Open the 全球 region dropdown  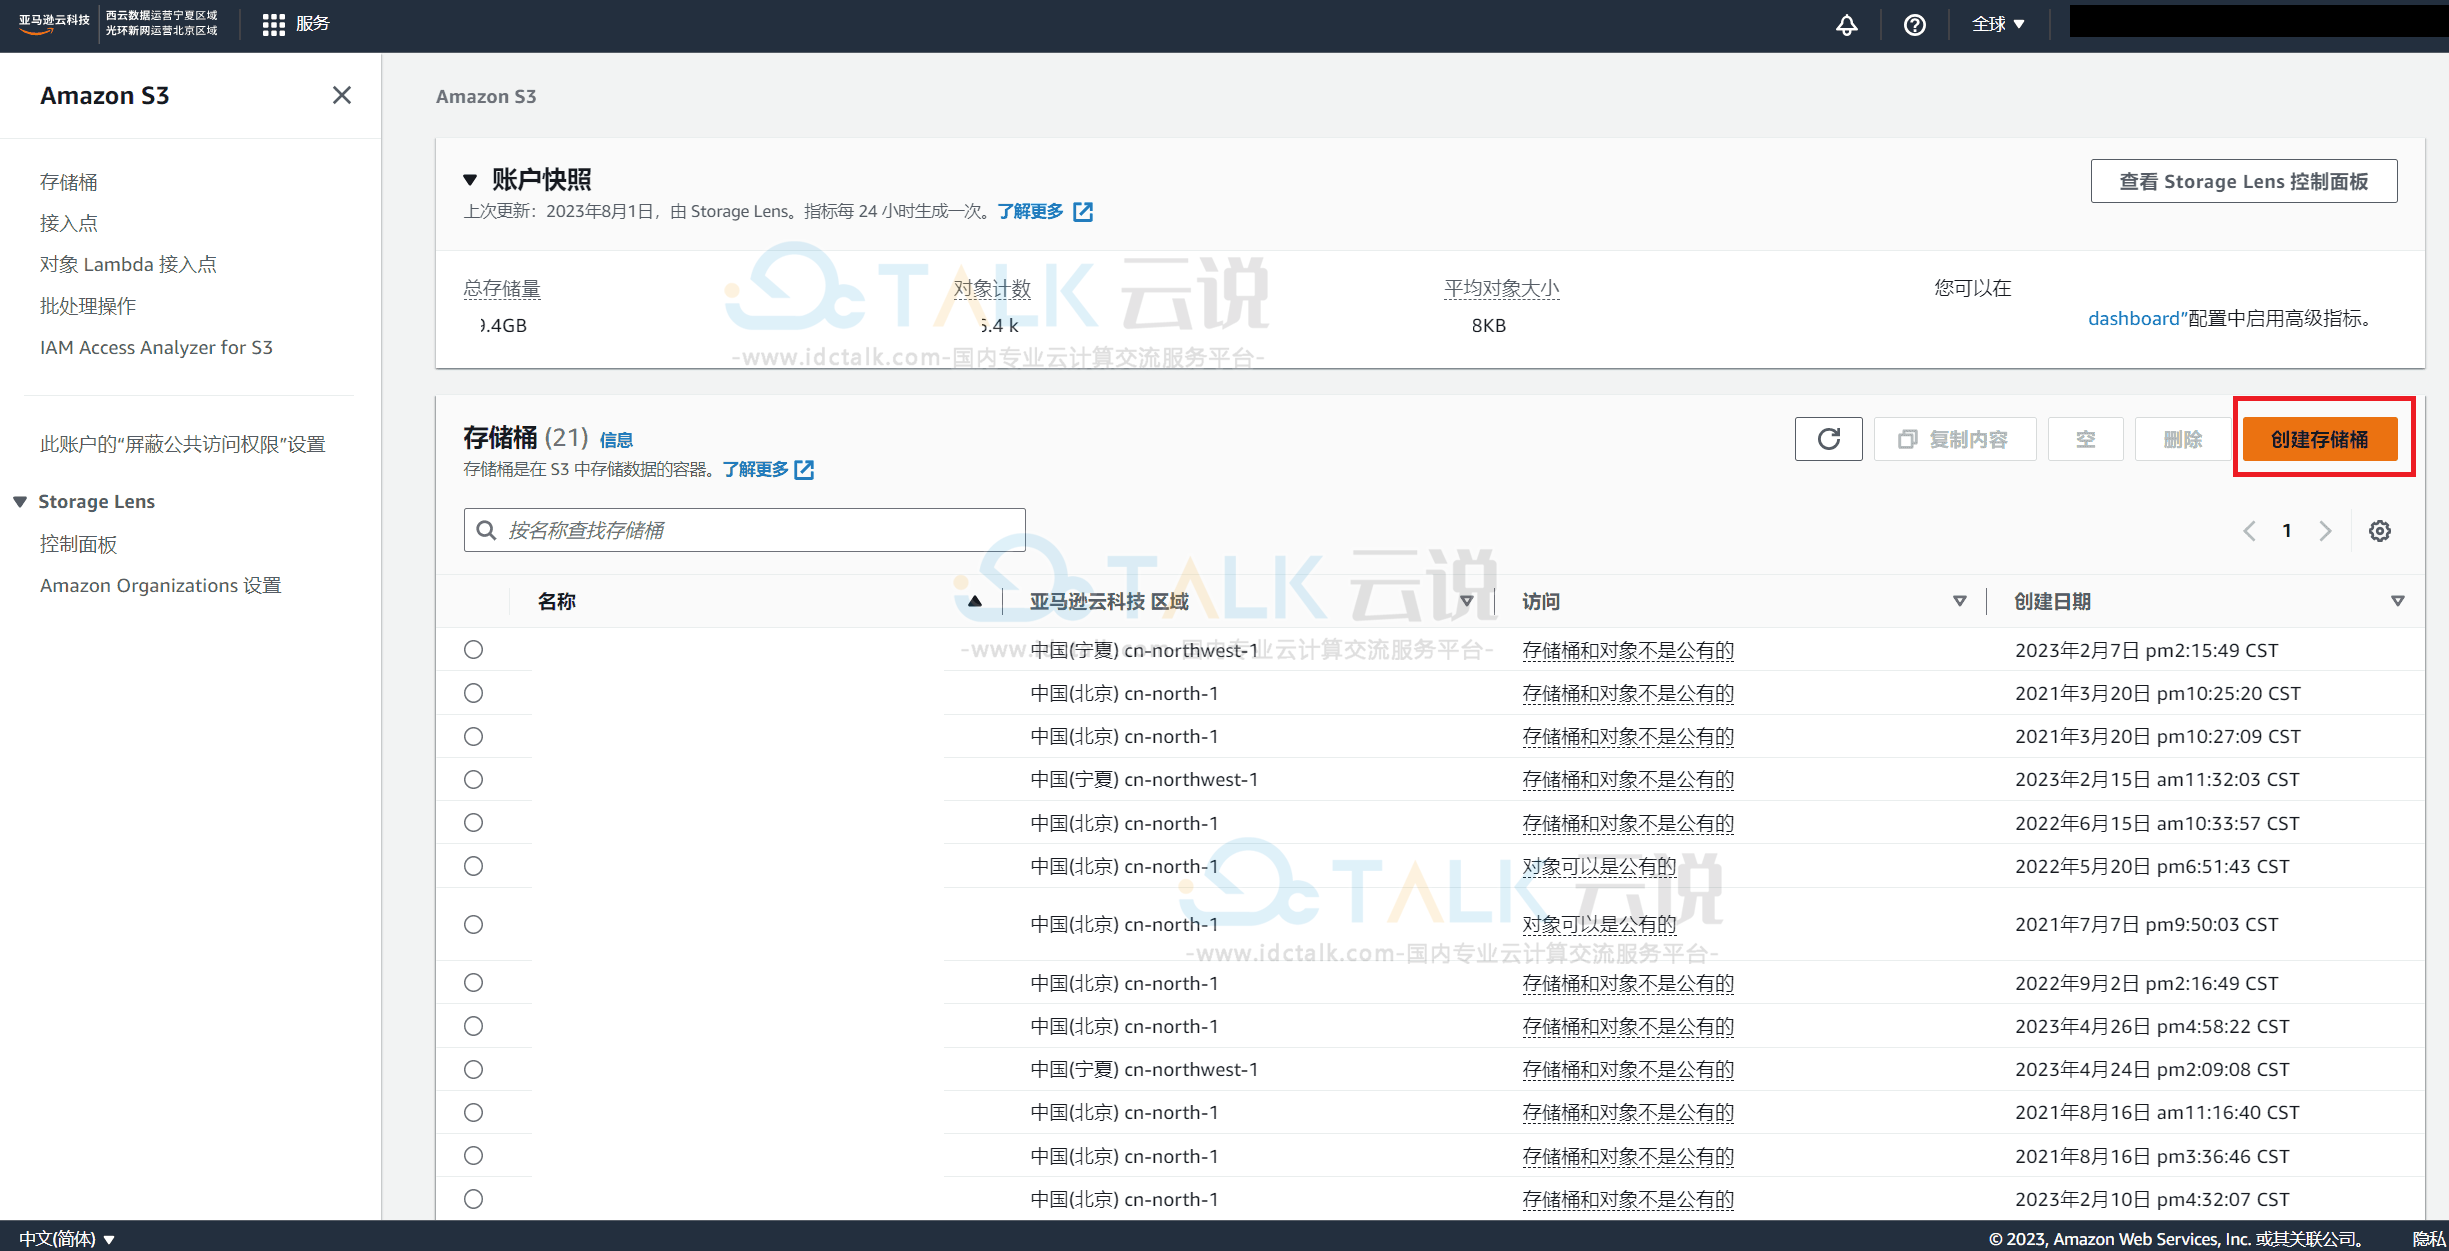1997,25
